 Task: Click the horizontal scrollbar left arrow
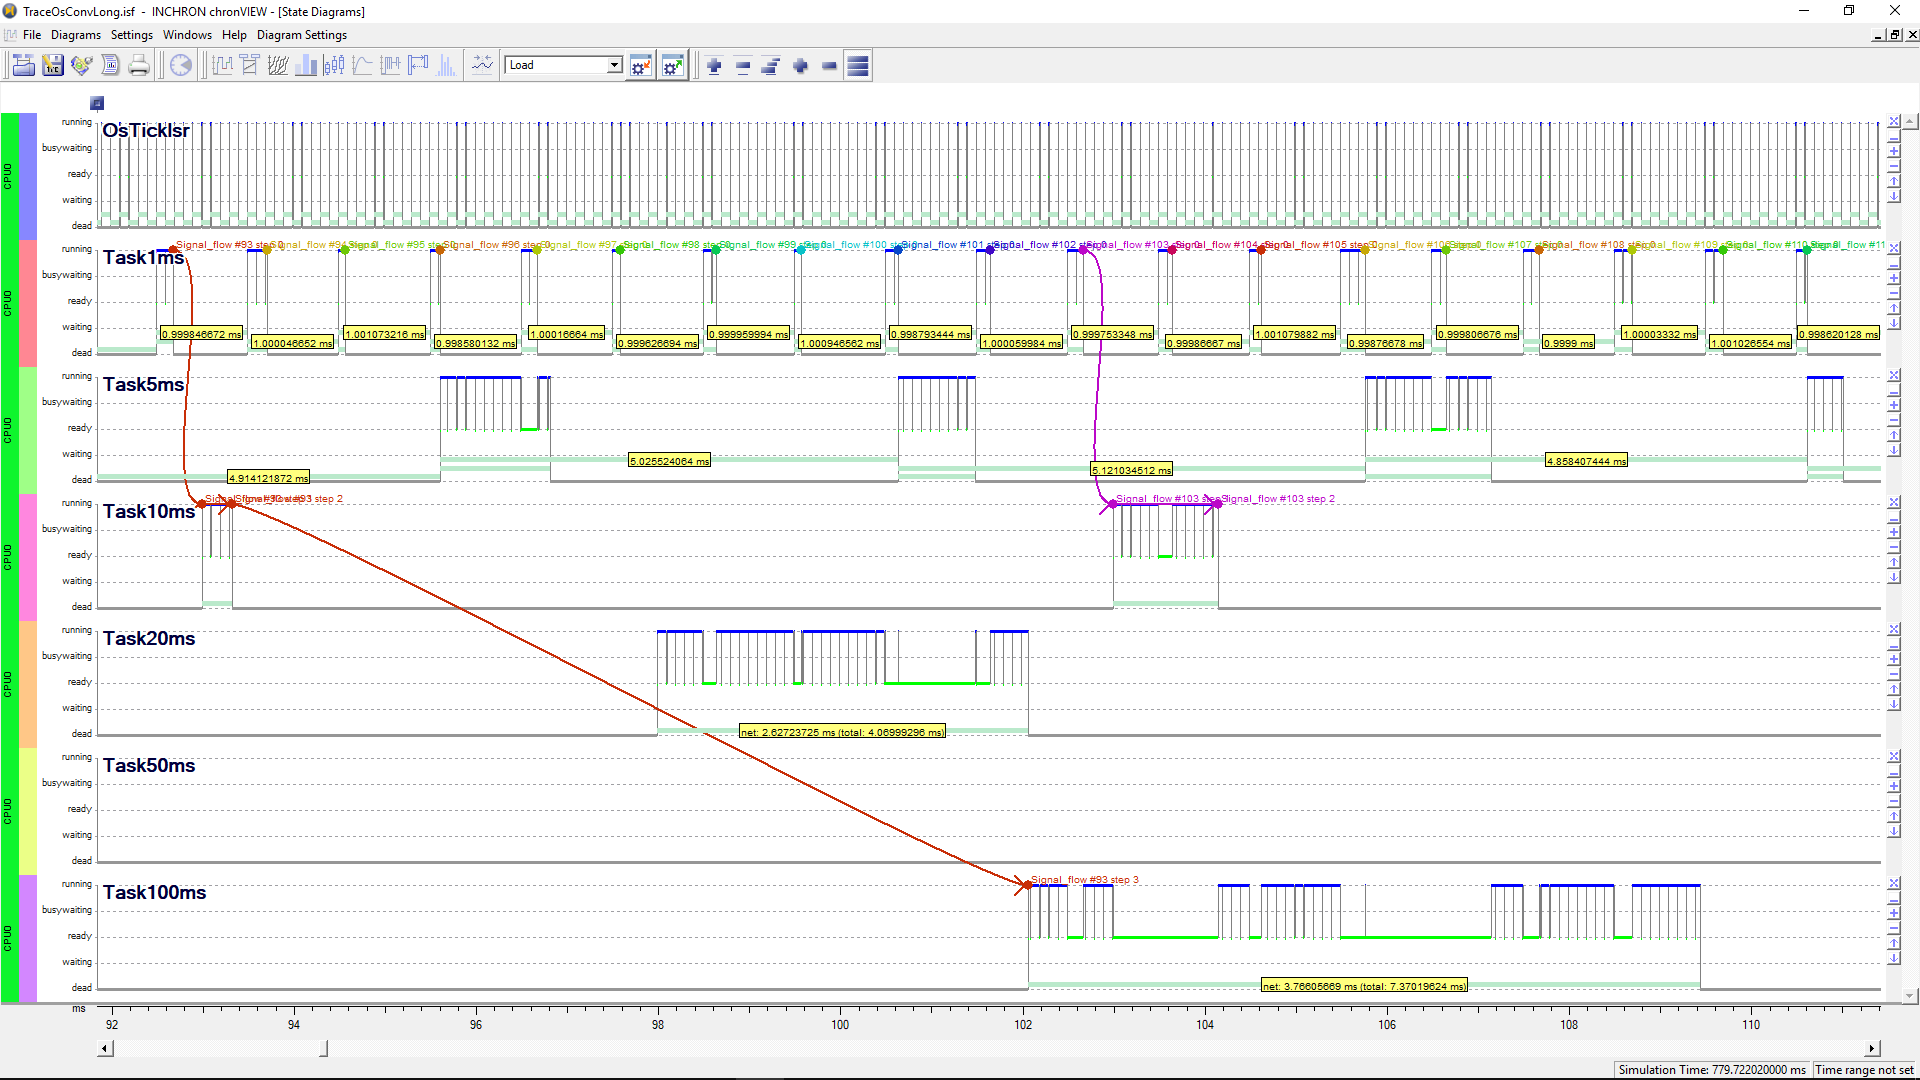[x=105, y=1049]
